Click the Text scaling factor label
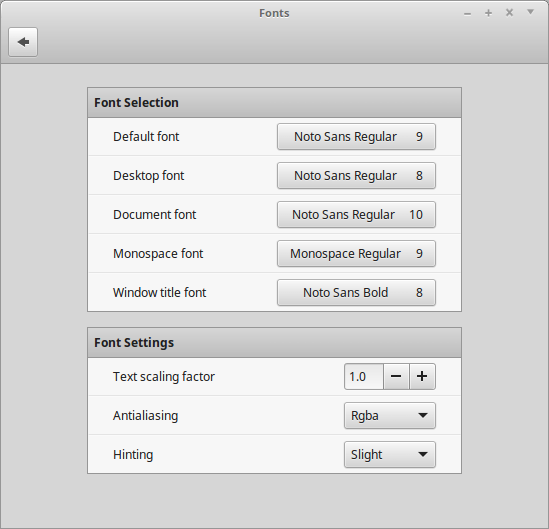The image size is (549, 529). (x=164, y=377)
